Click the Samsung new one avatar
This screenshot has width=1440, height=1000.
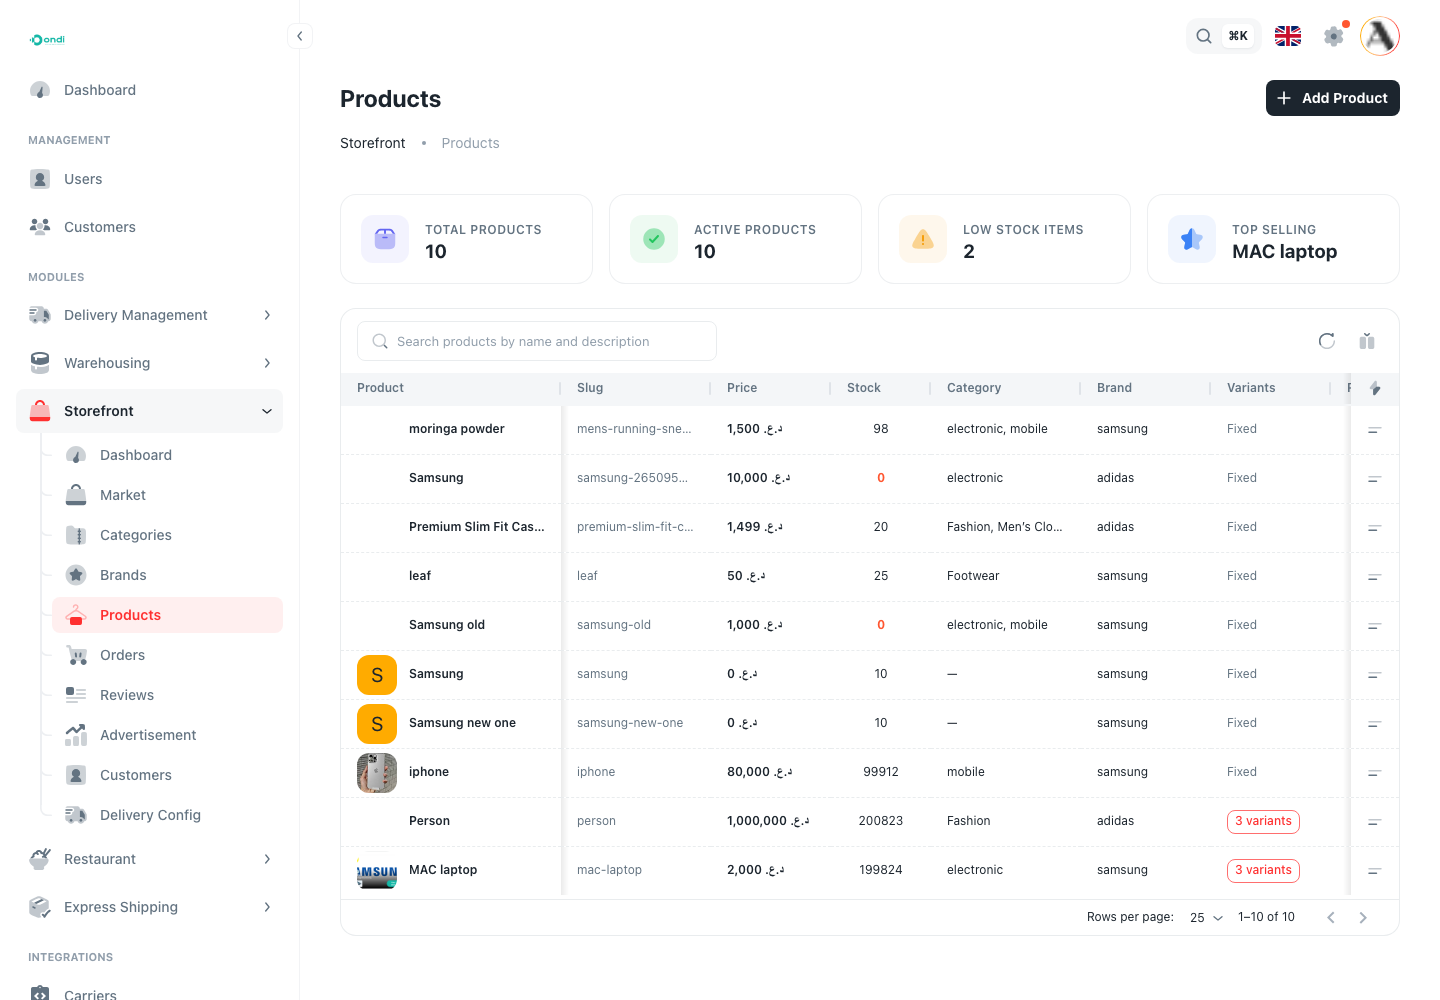(x=377, y=724)
